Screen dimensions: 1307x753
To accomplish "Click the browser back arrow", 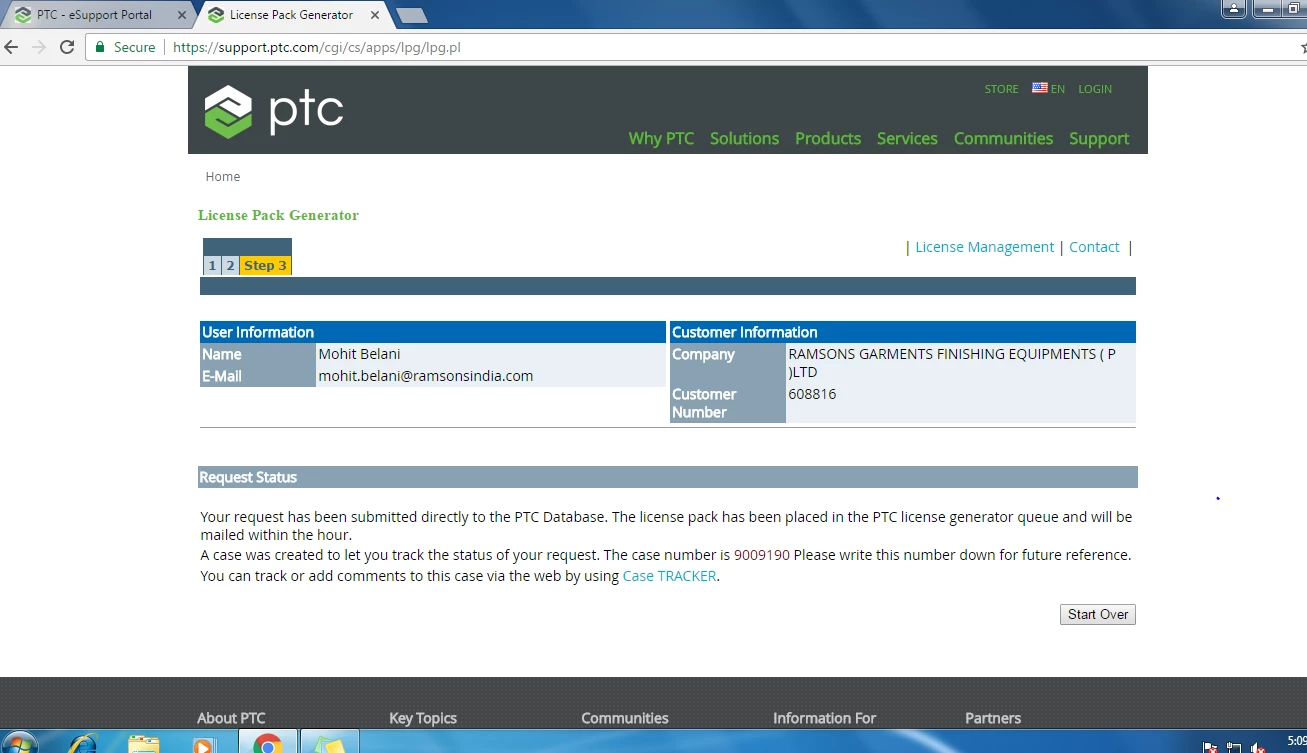I will click(x=12, y=47).
